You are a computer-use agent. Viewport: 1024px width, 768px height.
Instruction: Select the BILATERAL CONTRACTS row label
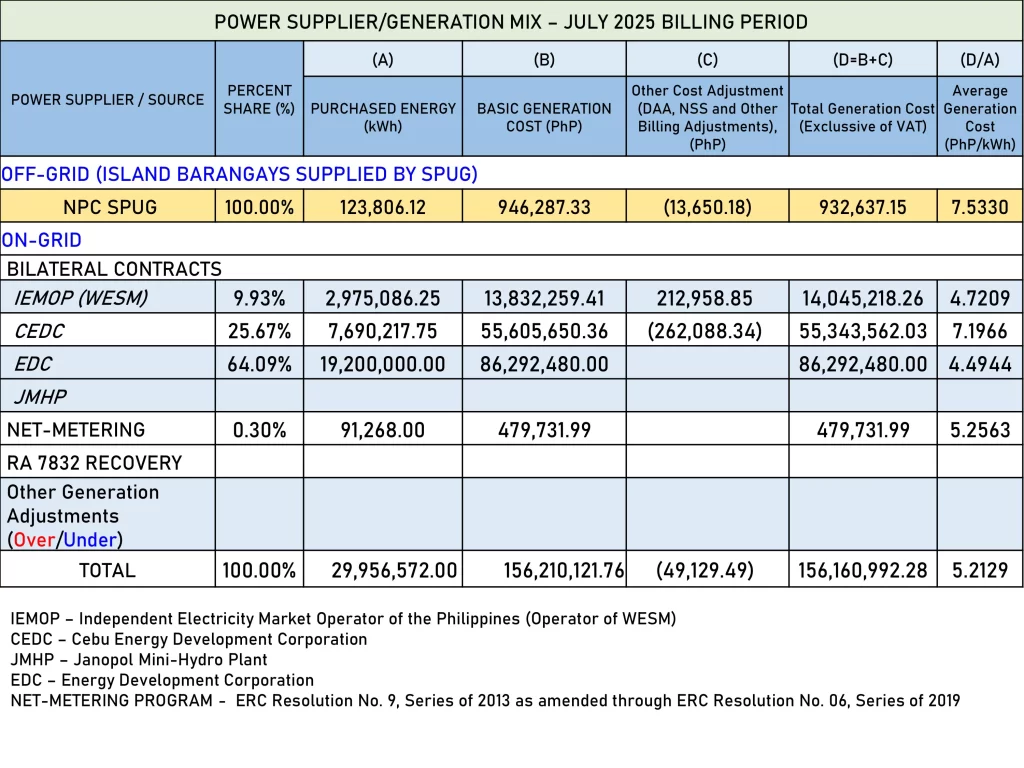click(x=114, y=269)
